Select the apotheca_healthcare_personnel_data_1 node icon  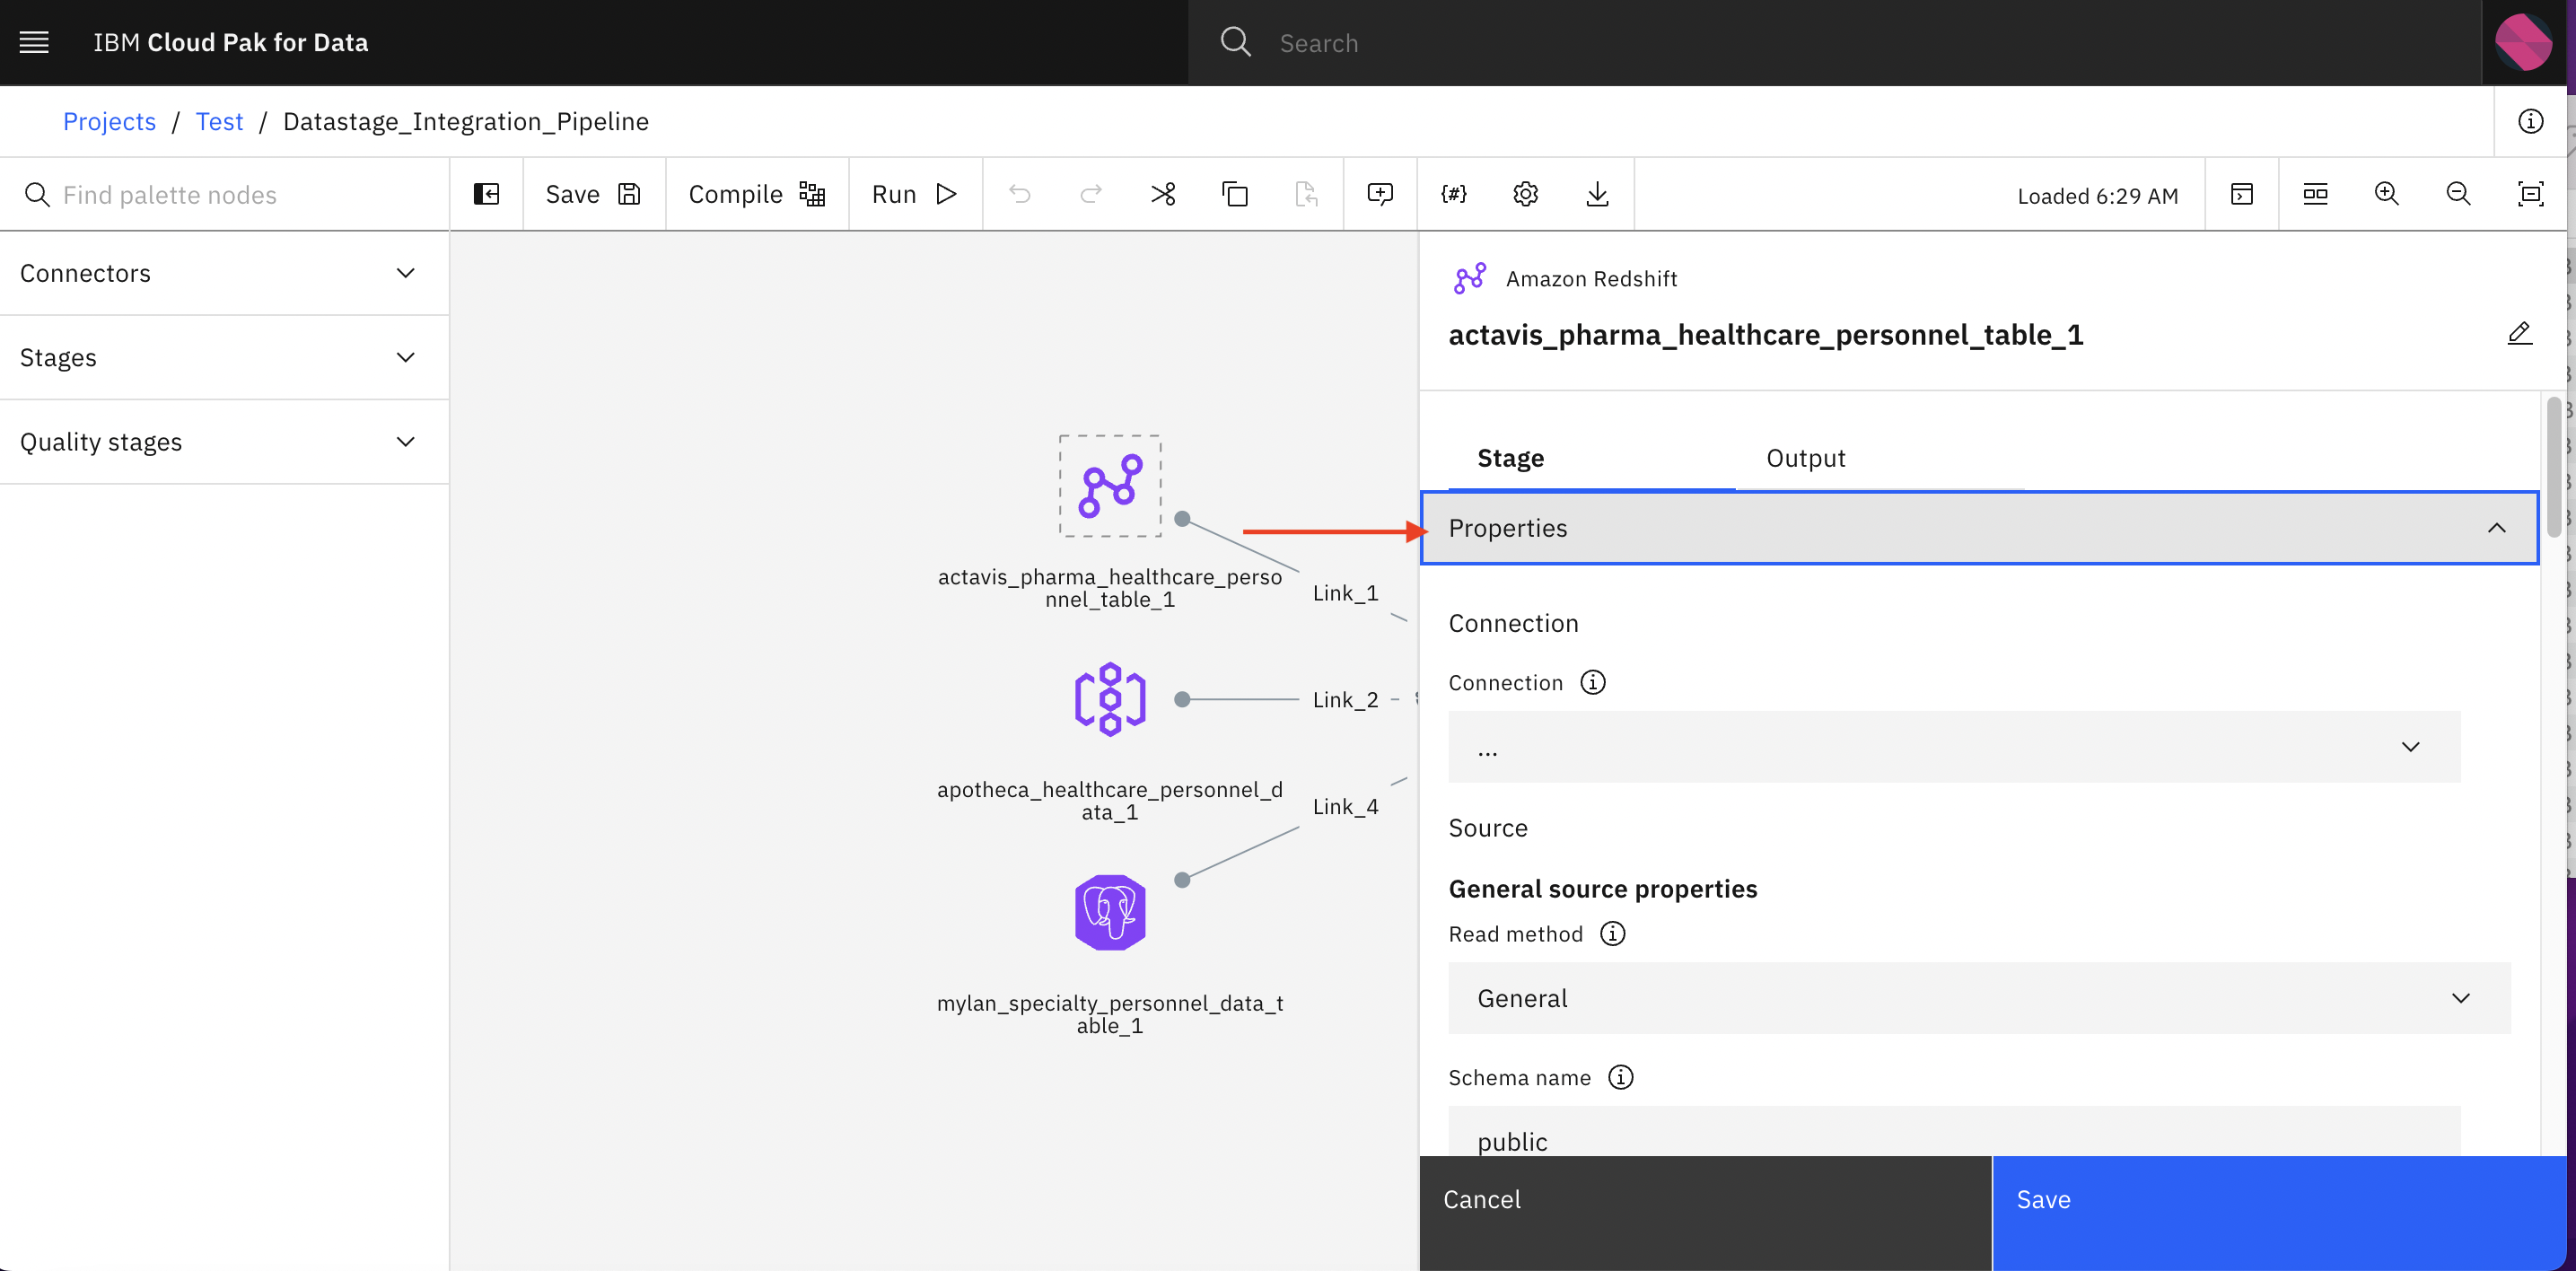tap(1110, 699)
